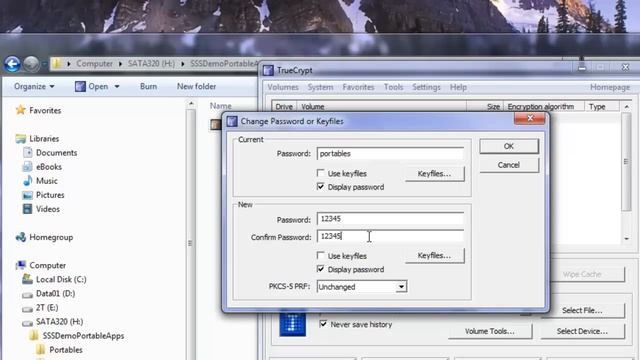Open the Tools menu in TrueCrypt
The width and height of the screenshot is (640, 360).
click(393, 87)
